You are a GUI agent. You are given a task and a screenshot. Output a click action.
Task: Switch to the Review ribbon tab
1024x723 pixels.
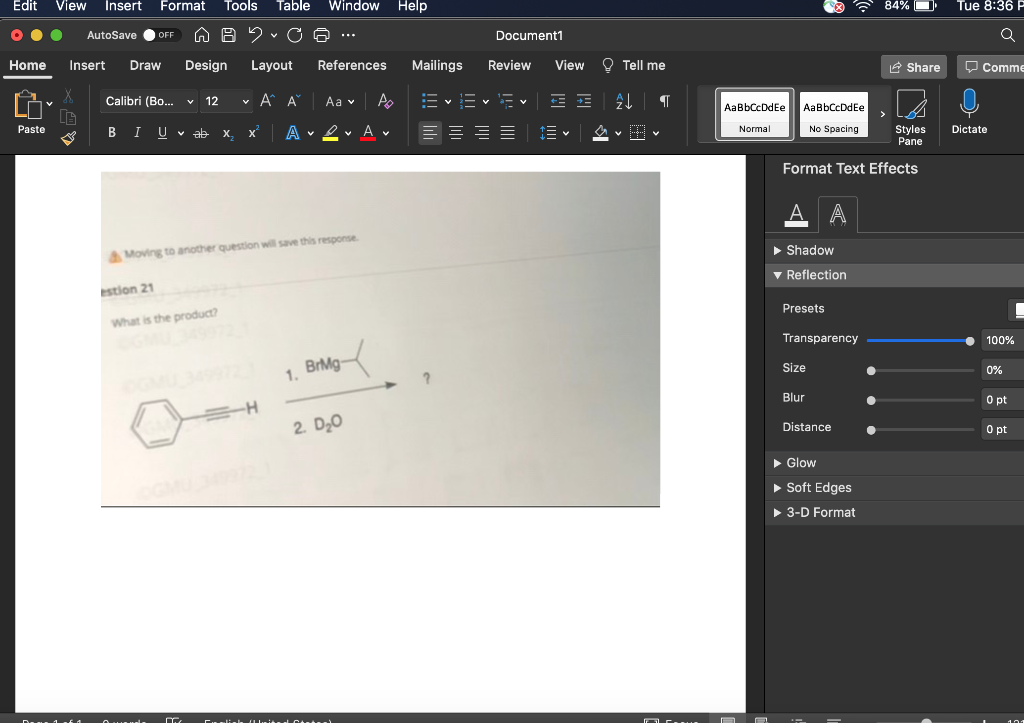tap(509, 65)
